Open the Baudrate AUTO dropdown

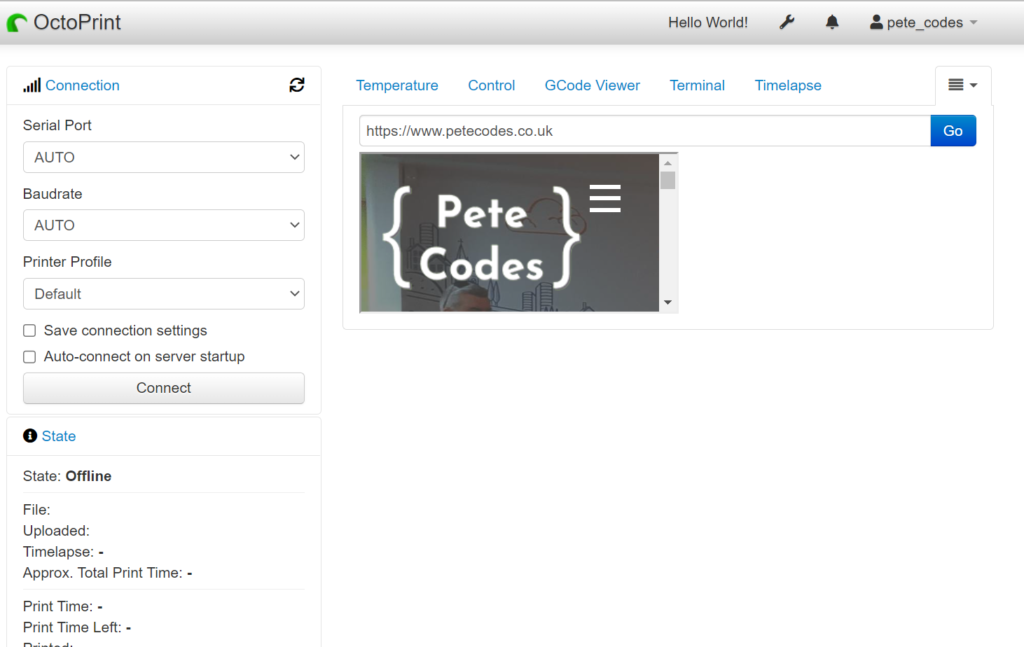(x=163, y=225)
